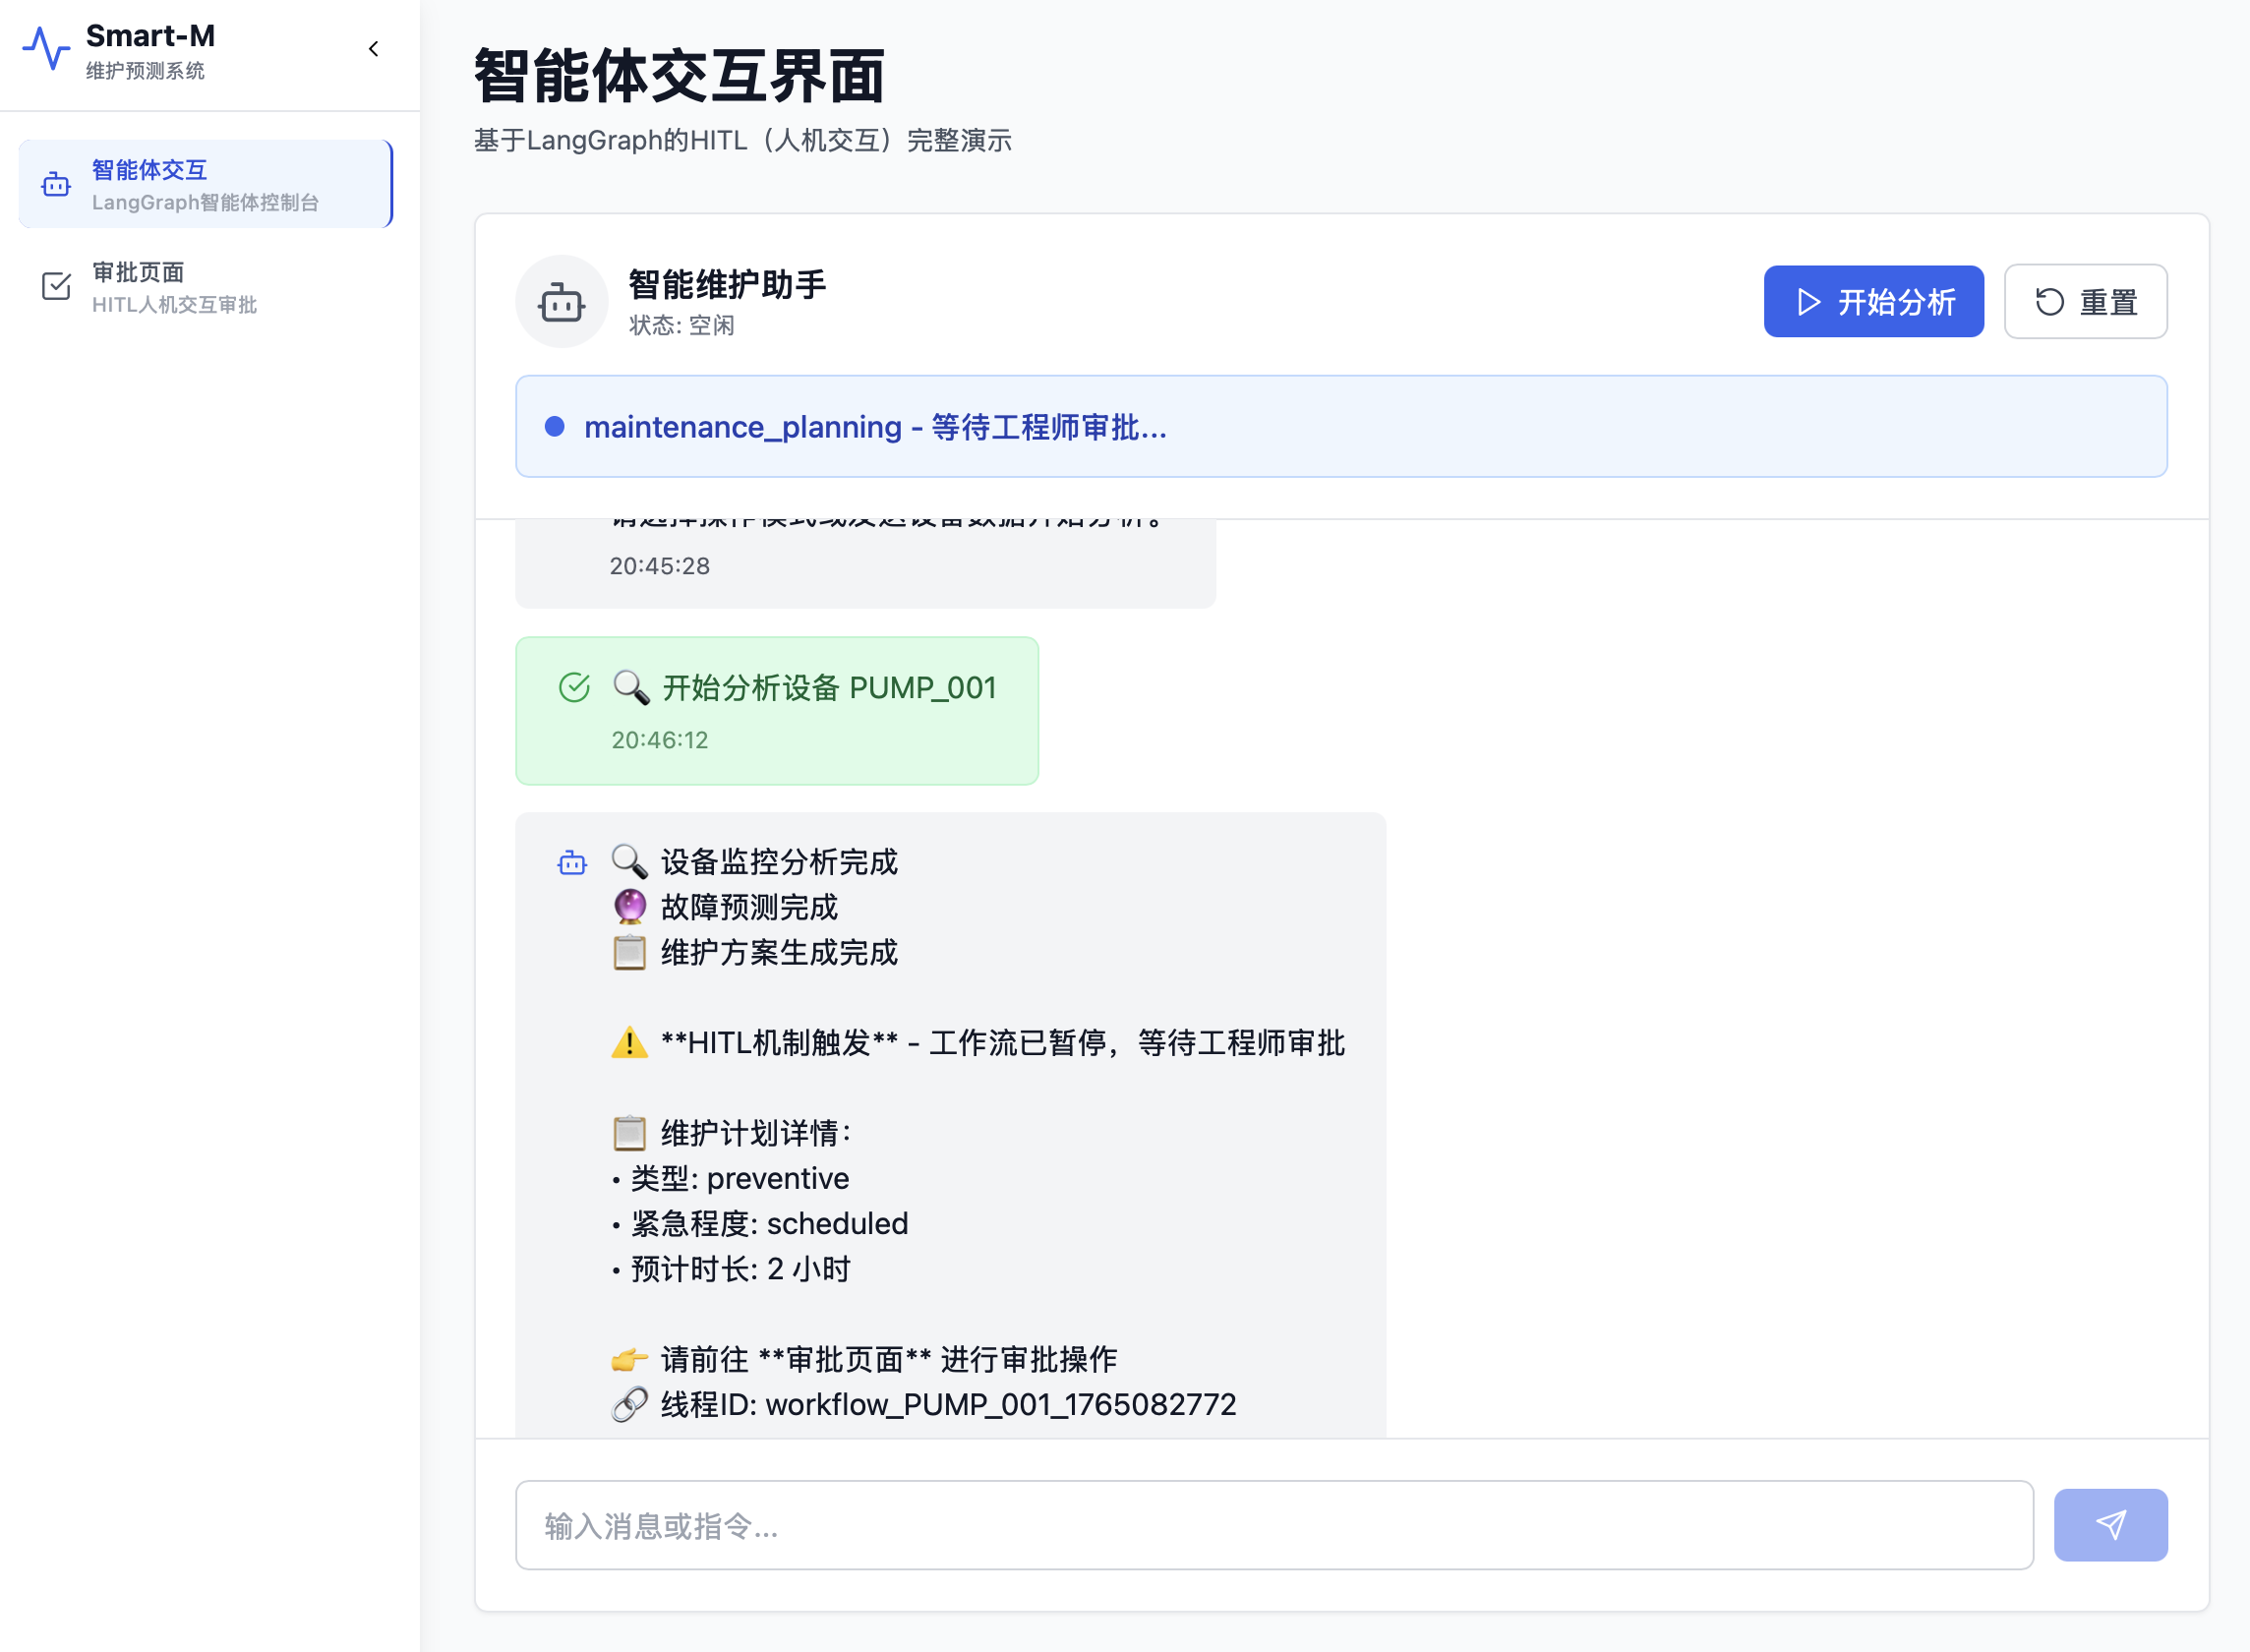The width and height of the screenshot is (2250, 1652).
Task: Click the clipboard emoji before 维护方案生成完成
Action: click(630, 953)
